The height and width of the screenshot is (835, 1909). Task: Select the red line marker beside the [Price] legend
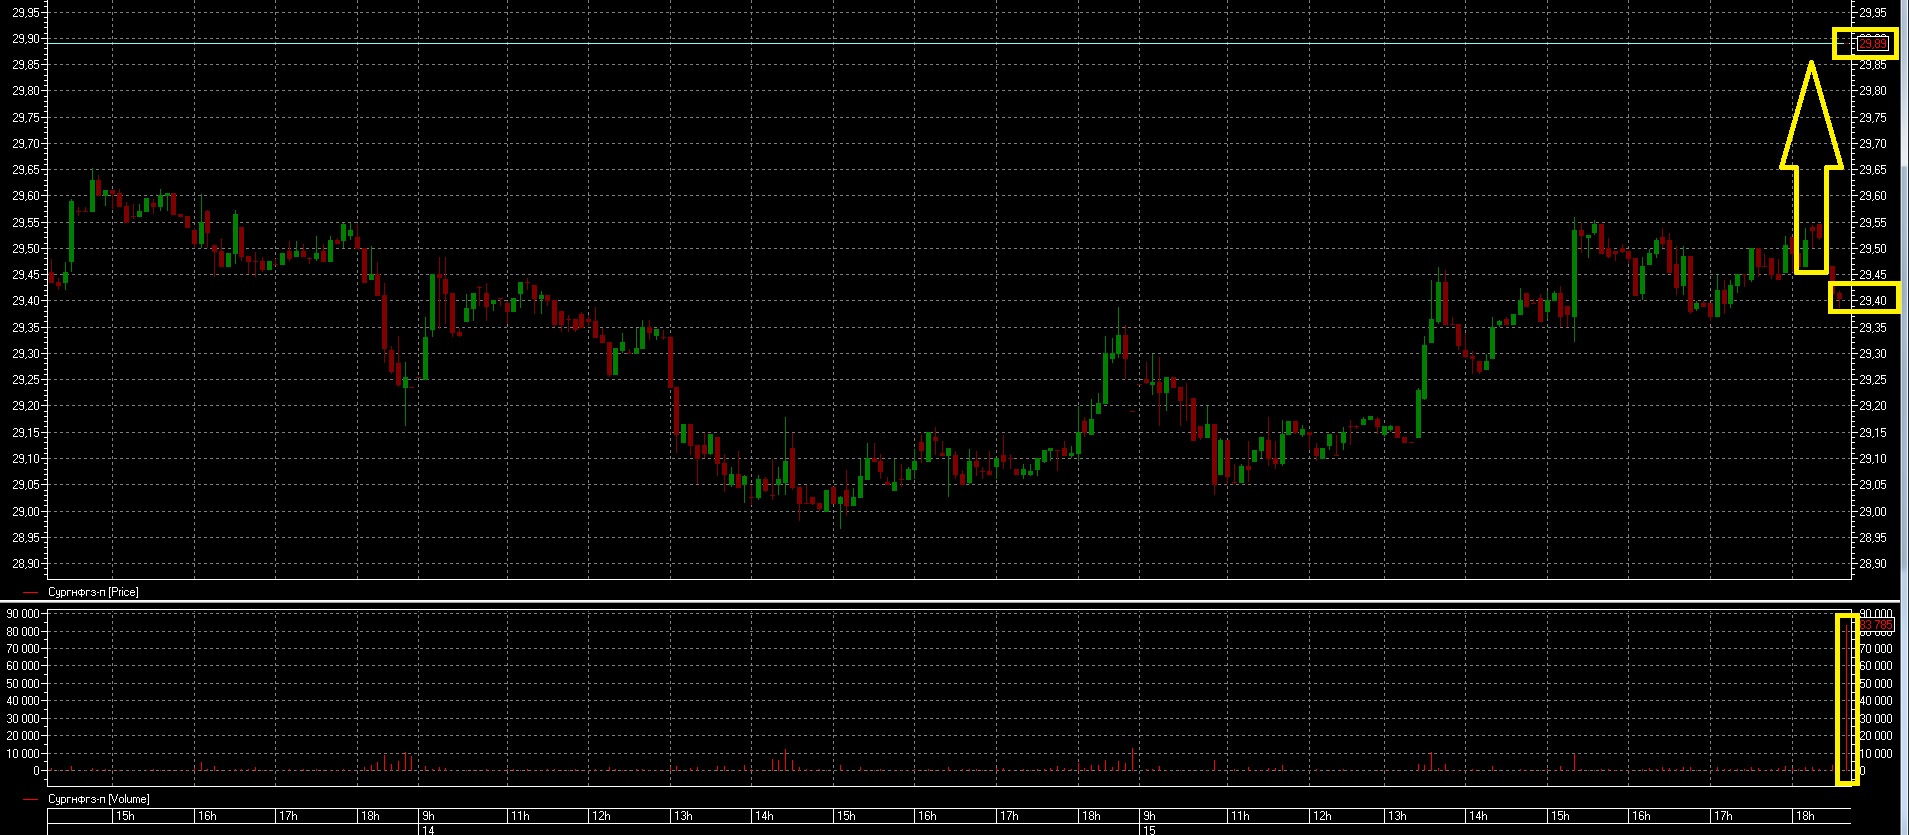pyautogui.click(x=30, y=593)
